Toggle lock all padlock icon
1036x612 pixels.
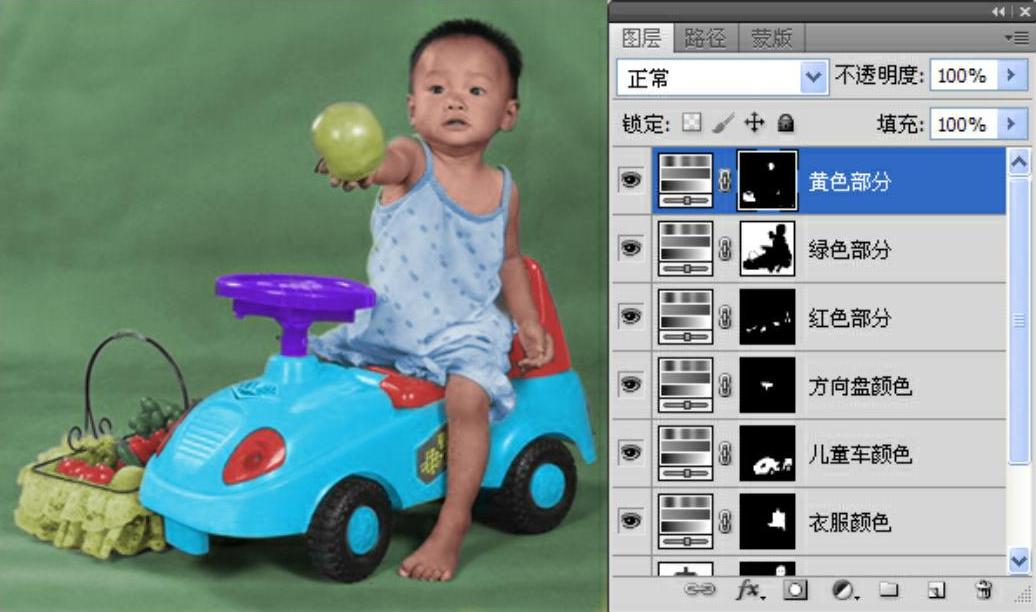(x=785, y=123)
